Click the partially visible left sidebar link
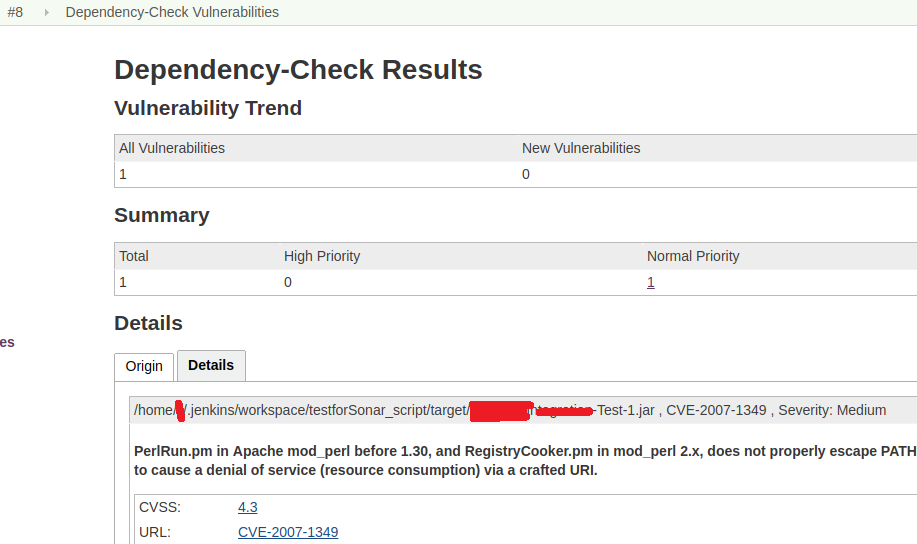The image size is (917, 544). 7,342
